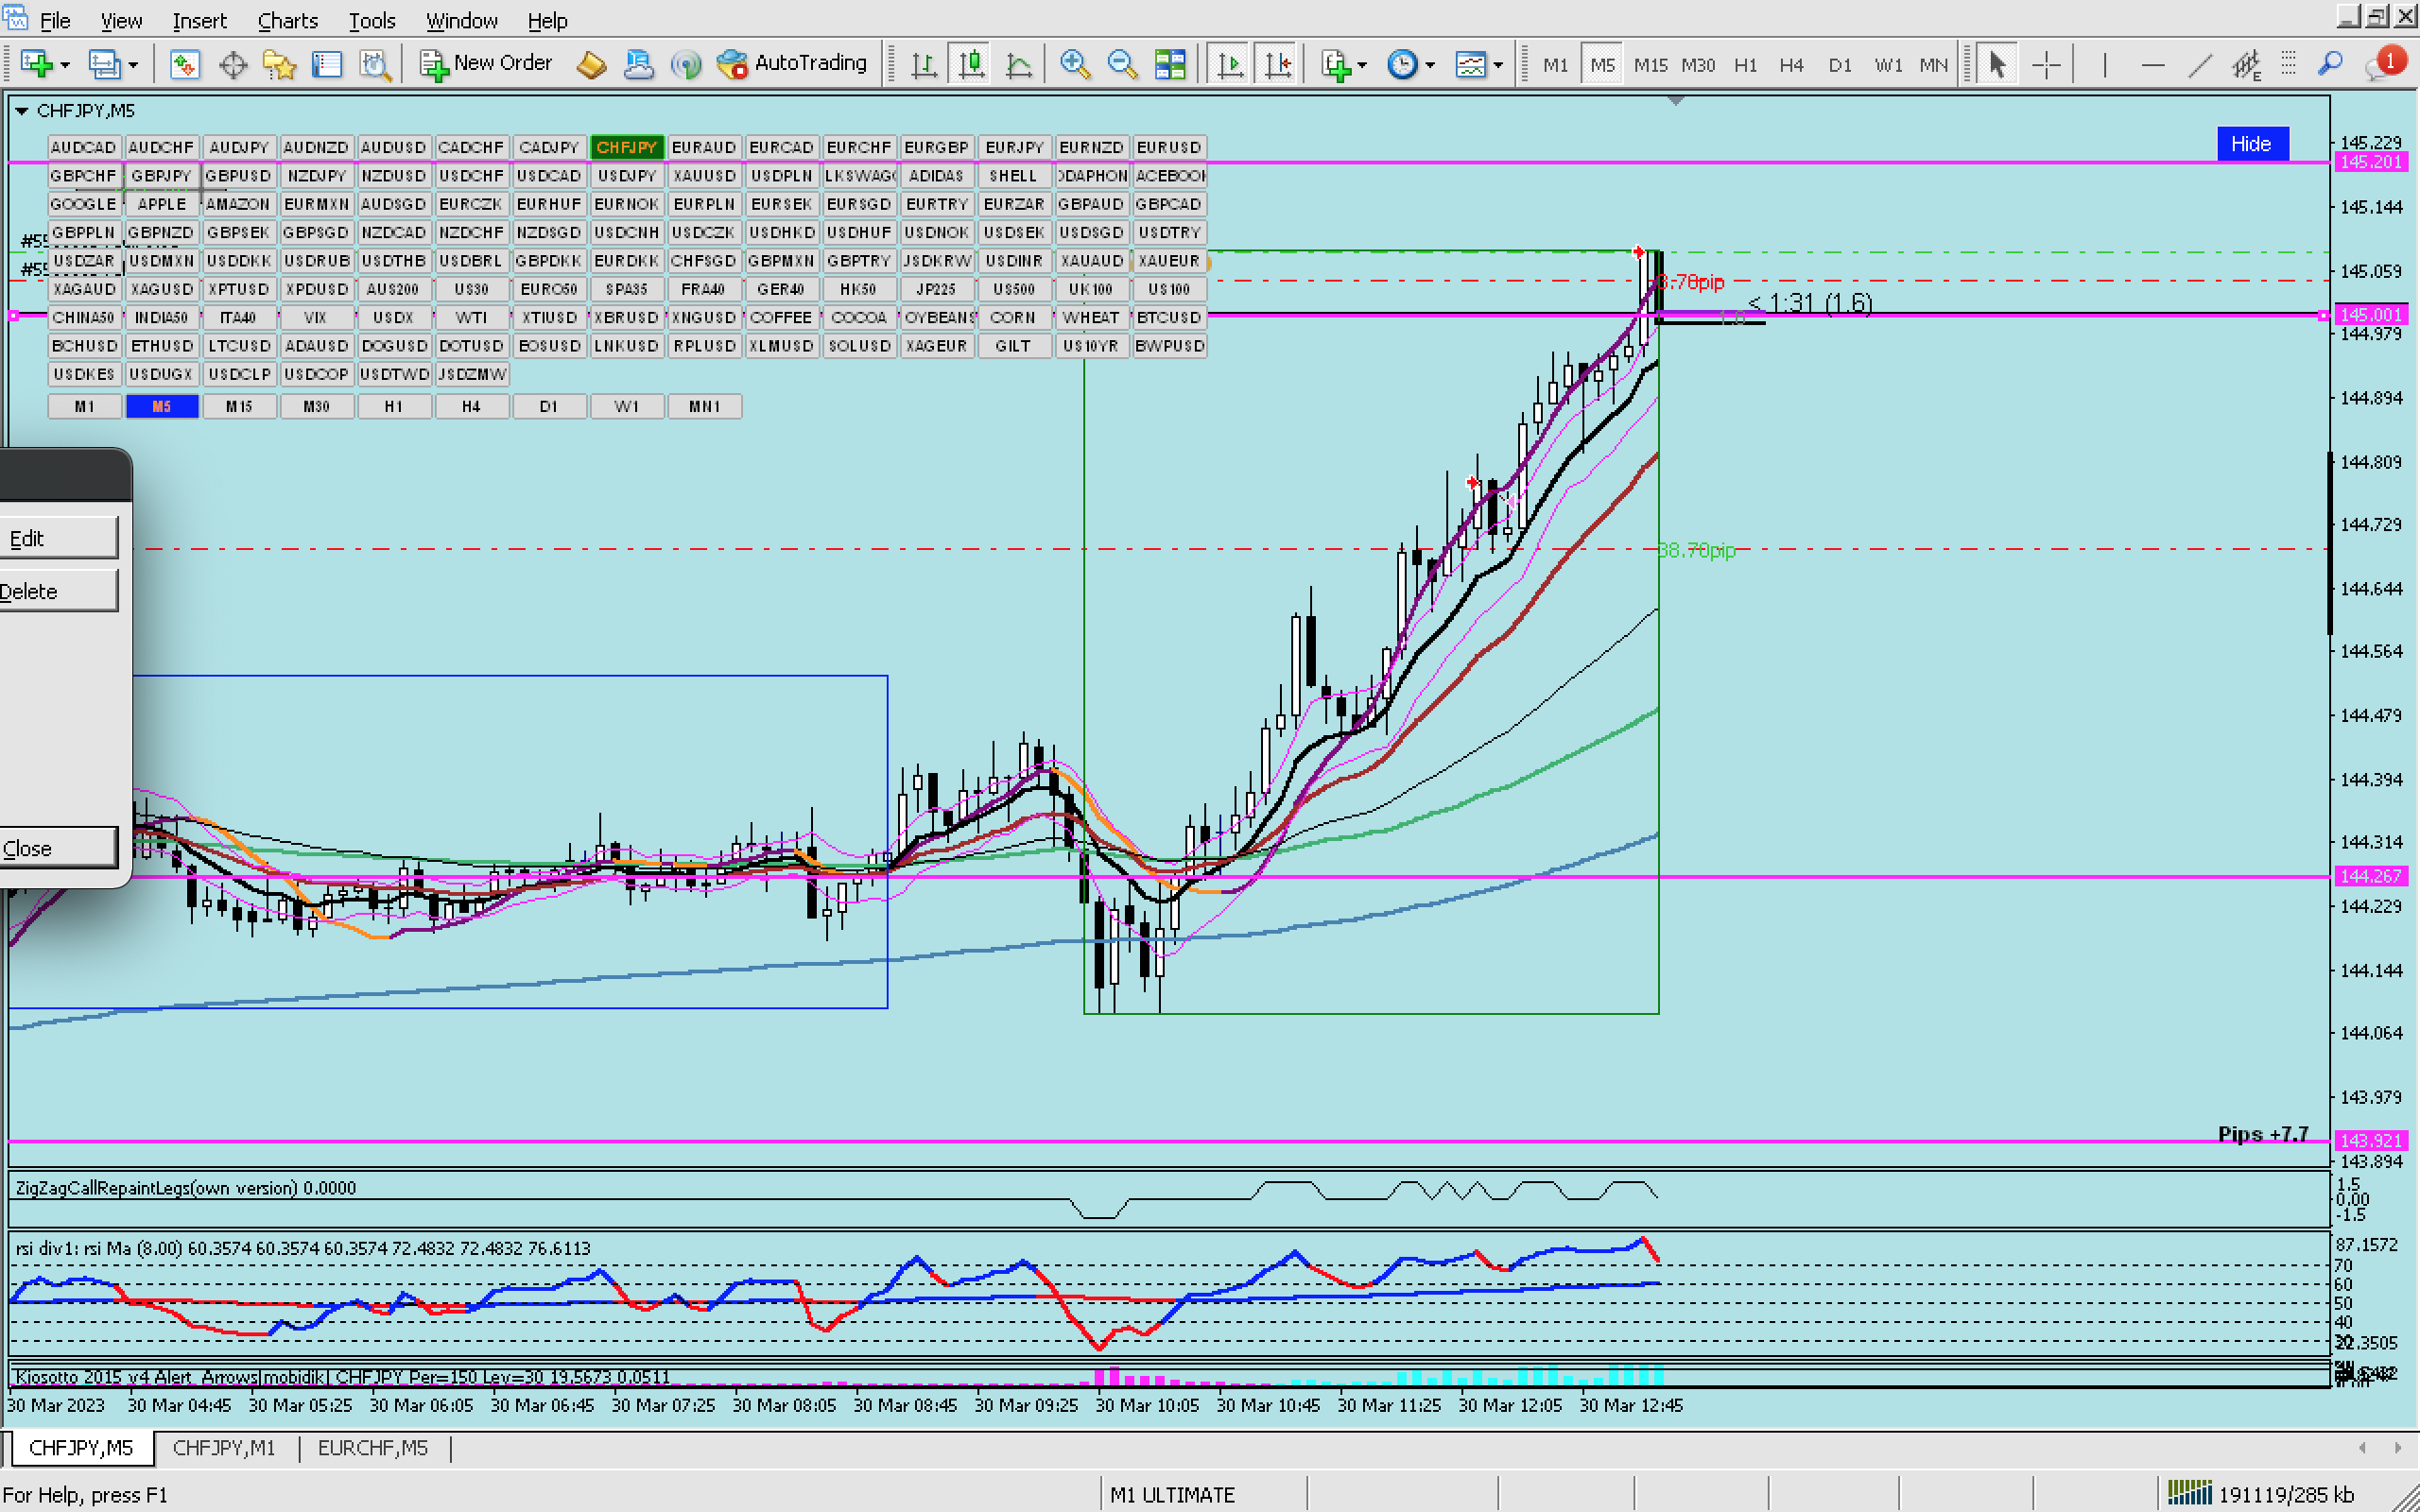Enable chart auto scroll
Viewport: 2420px width, 1512px height.
[1230, 64]
